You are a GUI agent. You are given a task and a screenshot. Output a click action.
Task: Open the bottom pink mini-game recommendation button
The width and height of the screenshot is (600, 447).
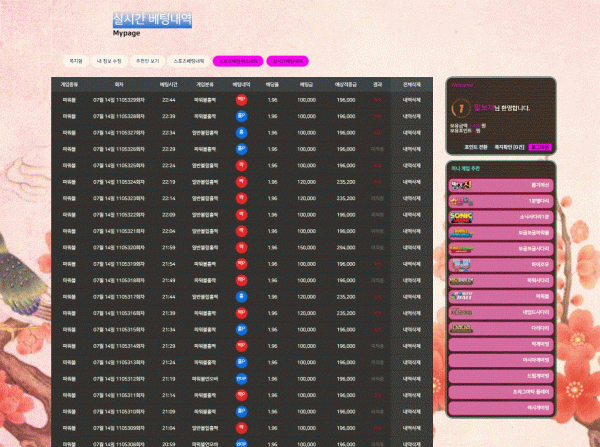tap(501, 408)
